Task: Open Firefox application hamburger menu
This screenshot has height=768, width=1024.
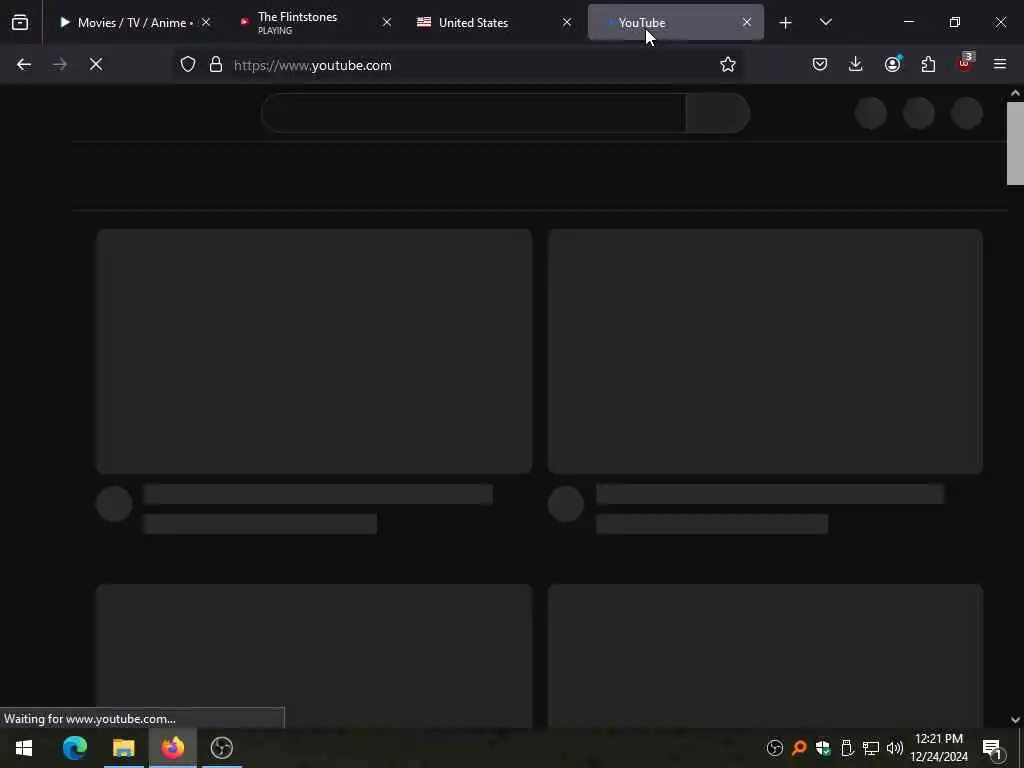Action: [x=1000, y=64]
